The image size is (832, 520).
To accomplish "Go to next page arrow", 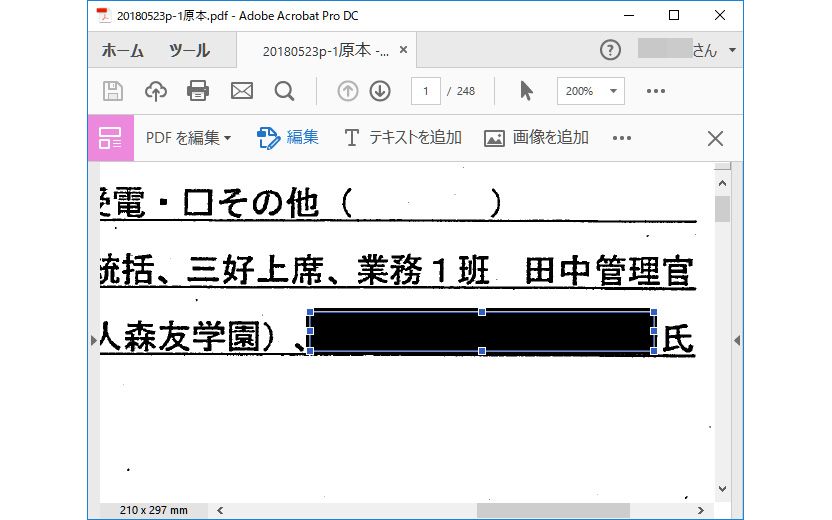I will (380, 91).
